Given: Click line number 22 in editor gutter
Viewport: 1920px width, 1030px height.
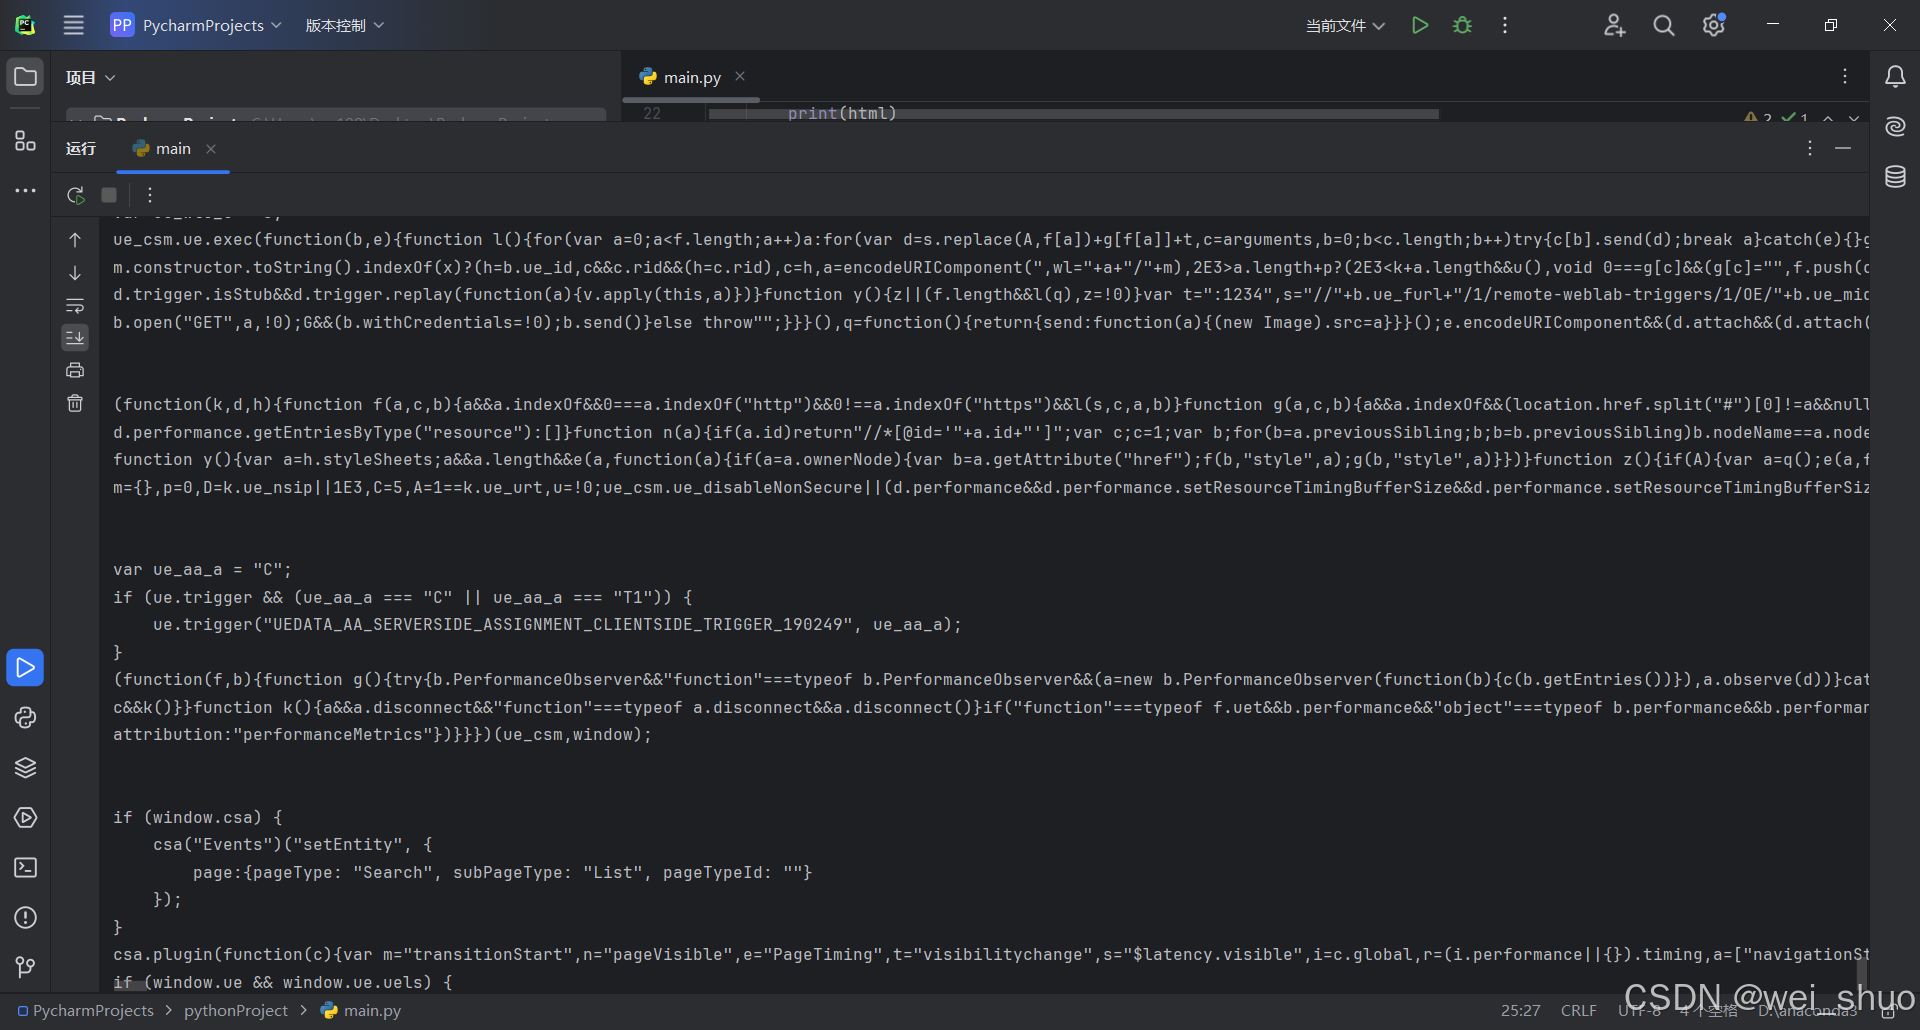Looking at the screenshot, I should point(652,113).
